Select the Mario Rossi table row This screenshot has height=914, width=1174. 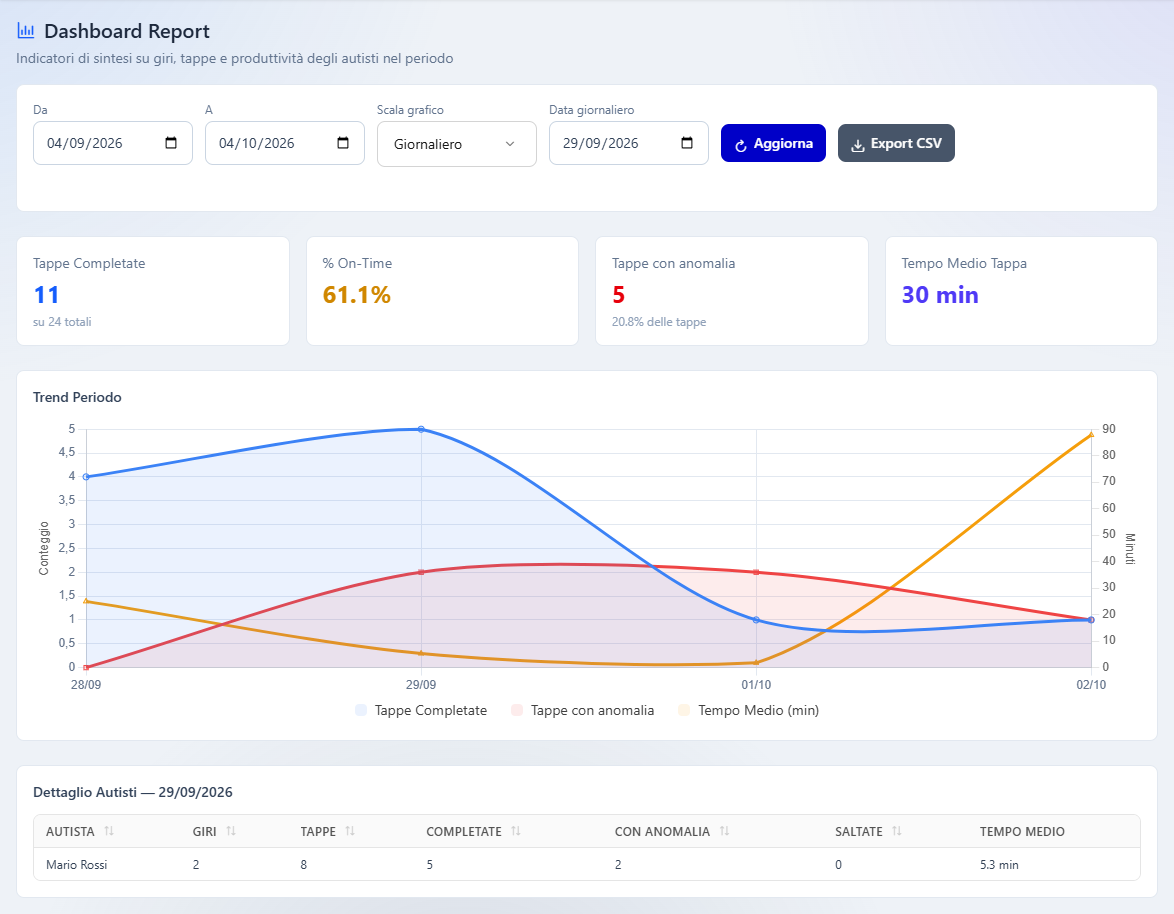(x=587, y=865)
